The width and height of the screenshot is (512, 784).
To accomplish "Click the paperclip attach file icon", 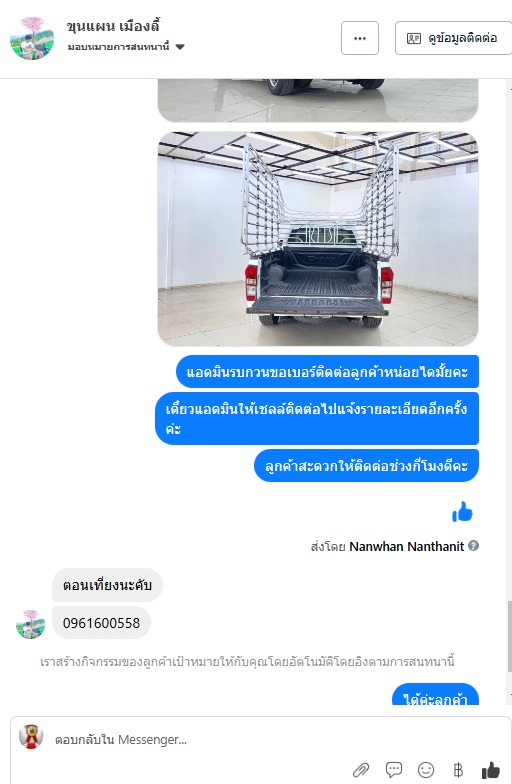I will click(x=361, y=770).
